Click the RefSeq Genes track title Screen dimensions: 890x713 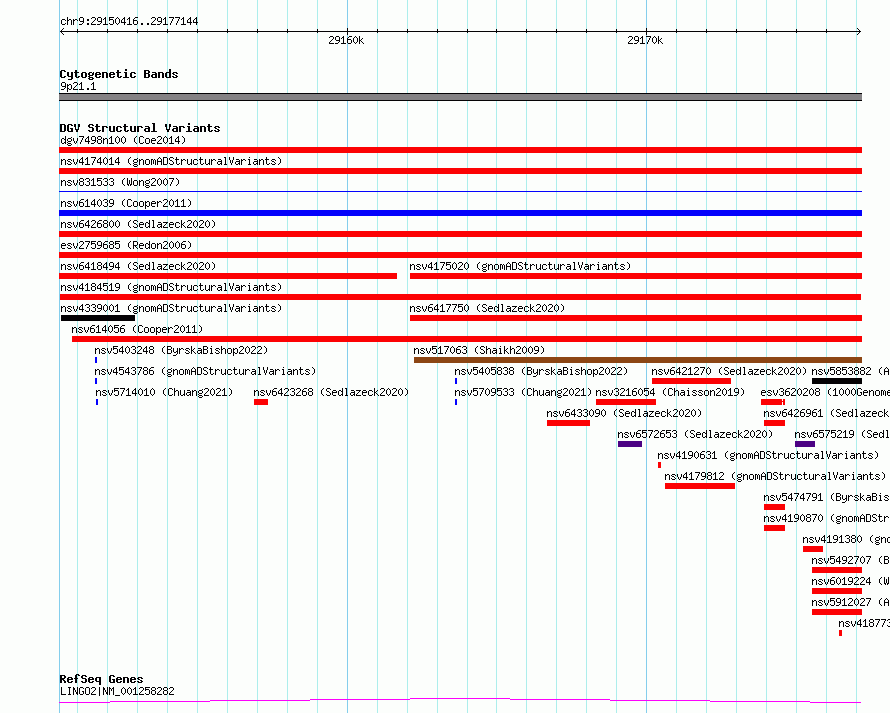[102, 679]
